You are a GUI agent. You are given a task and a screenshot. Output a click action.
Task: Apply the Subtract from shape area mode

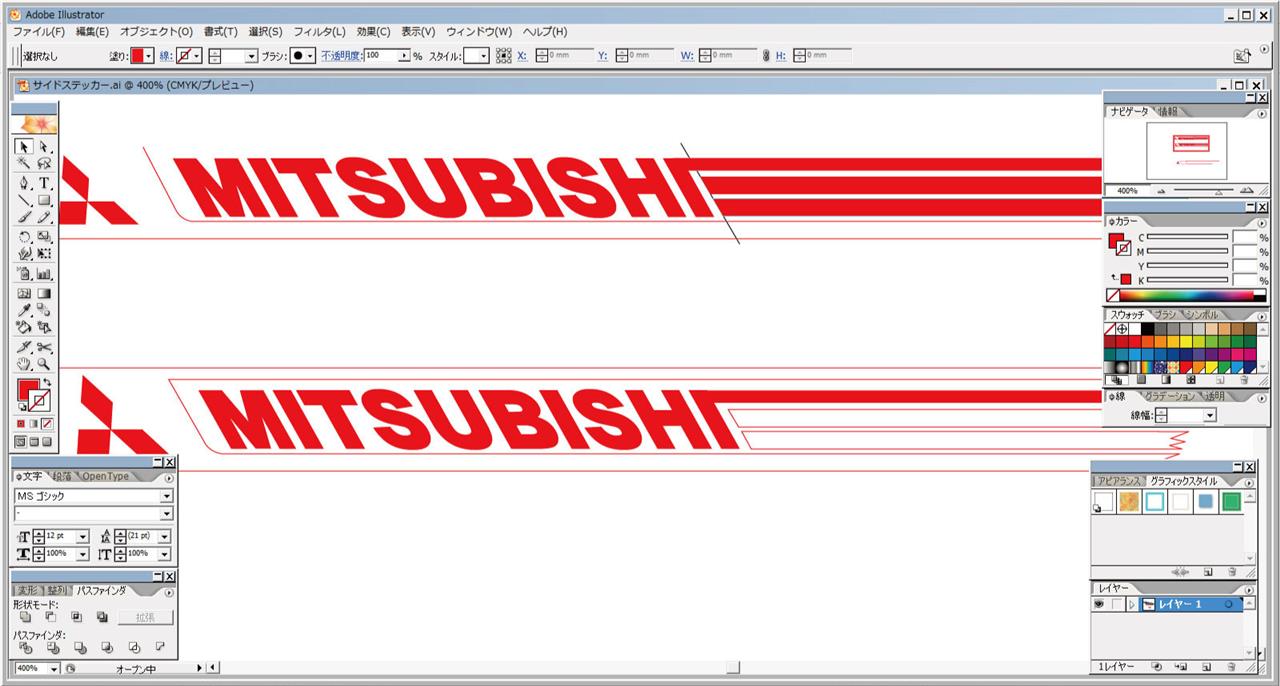pos(51,617)
